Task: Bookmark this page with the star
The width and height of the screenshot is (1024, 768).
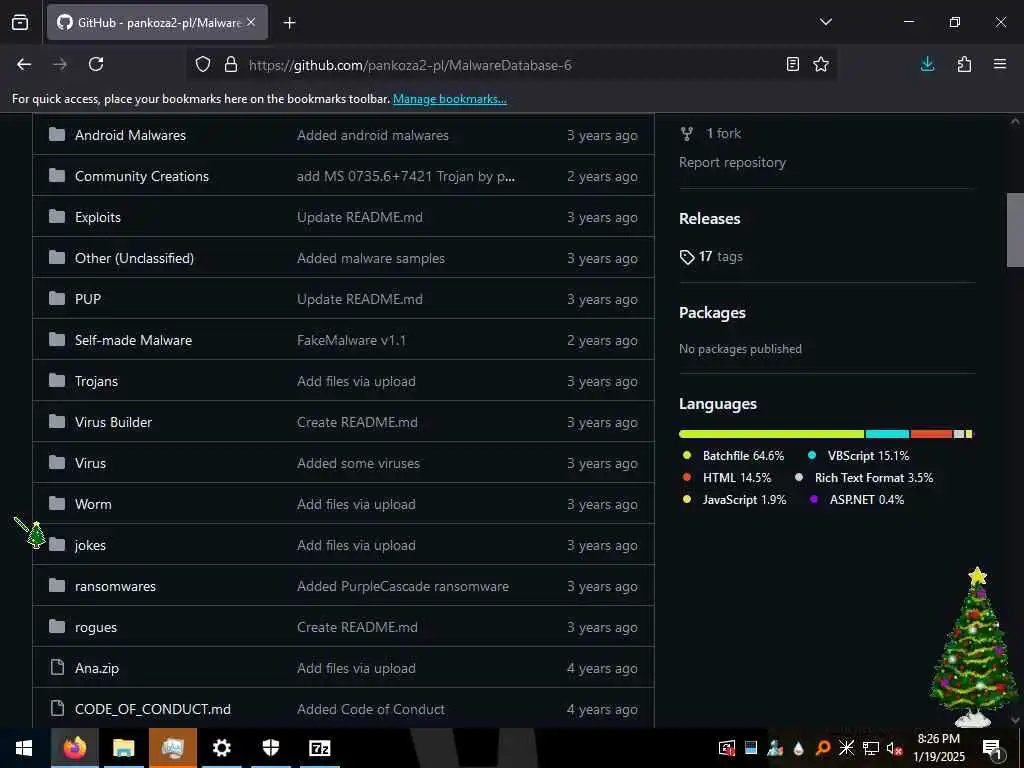Action: click(x=821, y=64)
